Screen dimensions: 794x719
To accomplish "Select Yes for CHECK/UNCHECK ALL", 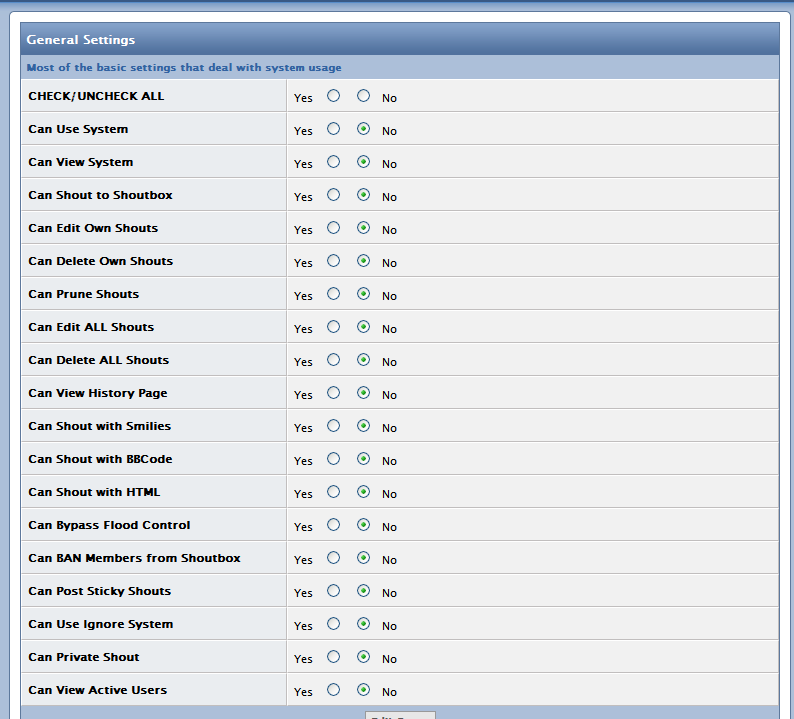I will (x=333, y=96).
